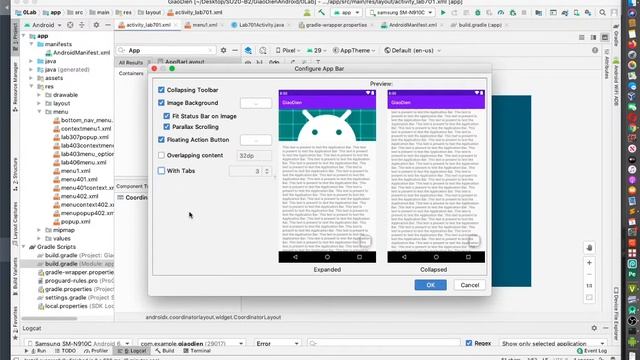Open the Pixel device dropdown in design toolbar

pyautogui.click(x=288, y=50)
